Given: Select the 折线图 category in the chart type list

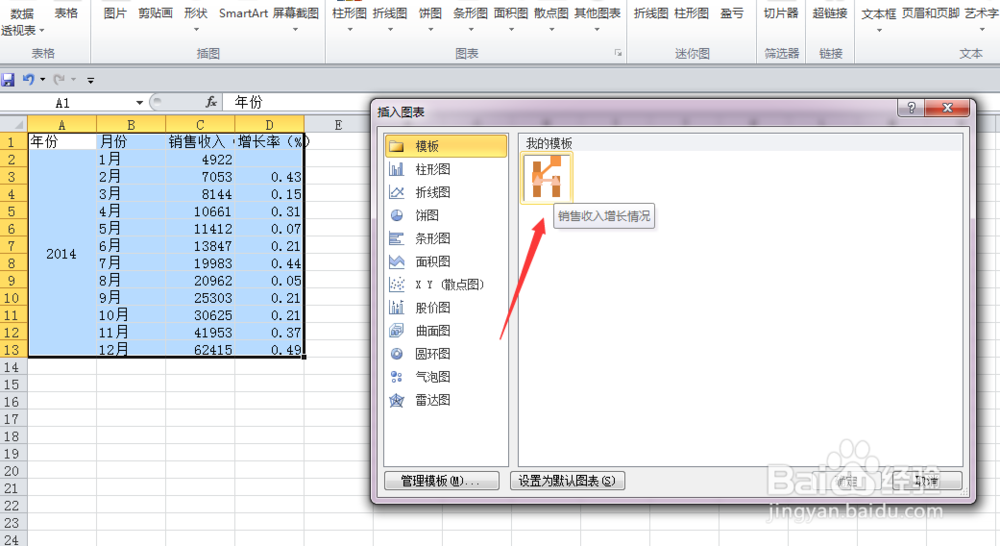Looking at the screenshot, I should click(446, 192).
